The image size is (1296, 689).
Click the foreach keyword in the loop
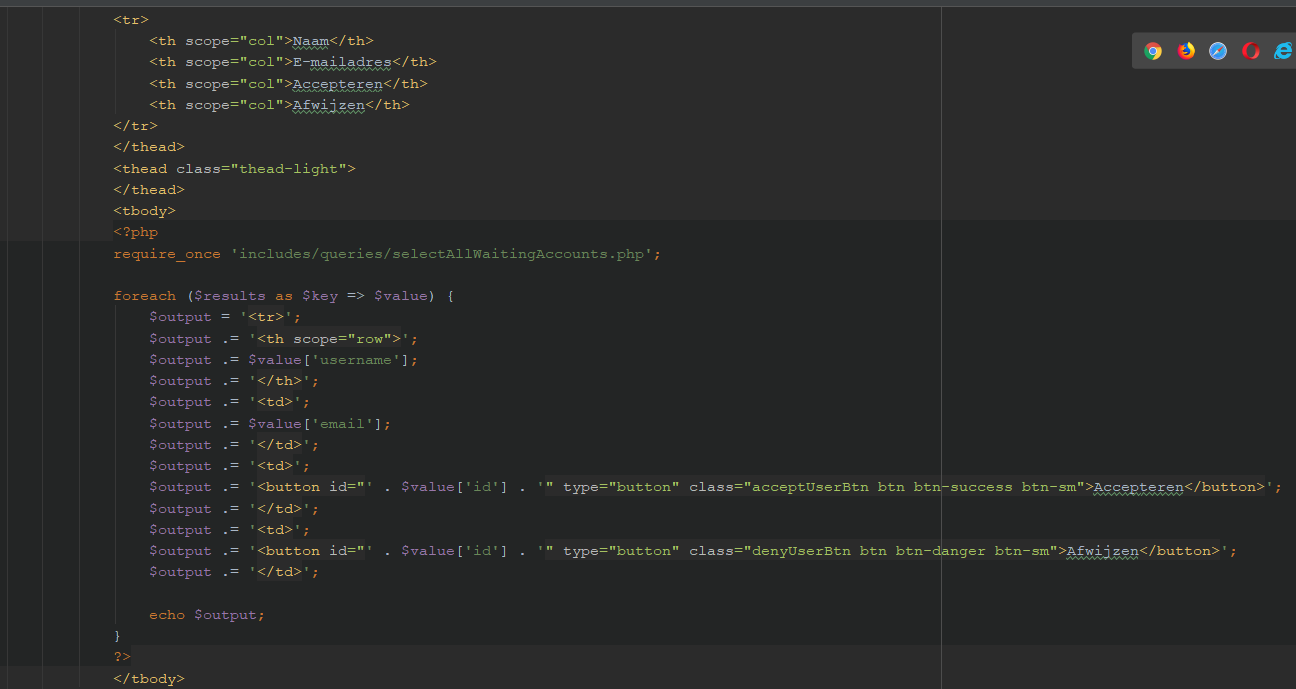(144, 296)
